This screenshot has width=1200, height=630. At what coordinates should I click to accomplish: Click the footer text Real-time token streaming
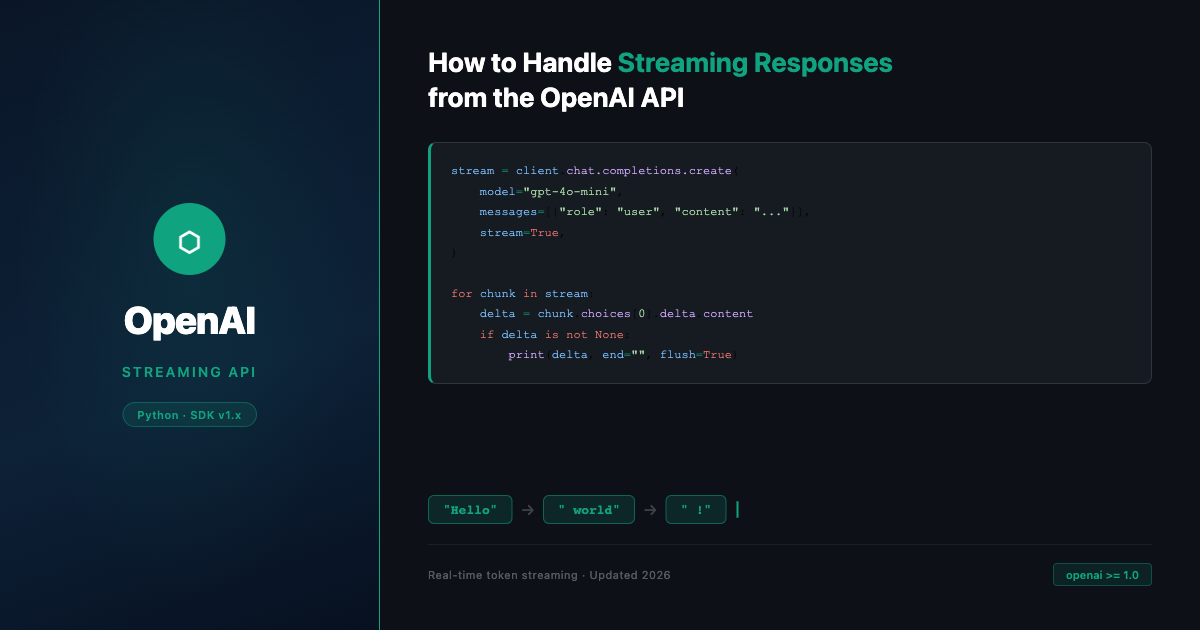coord(503,575)
